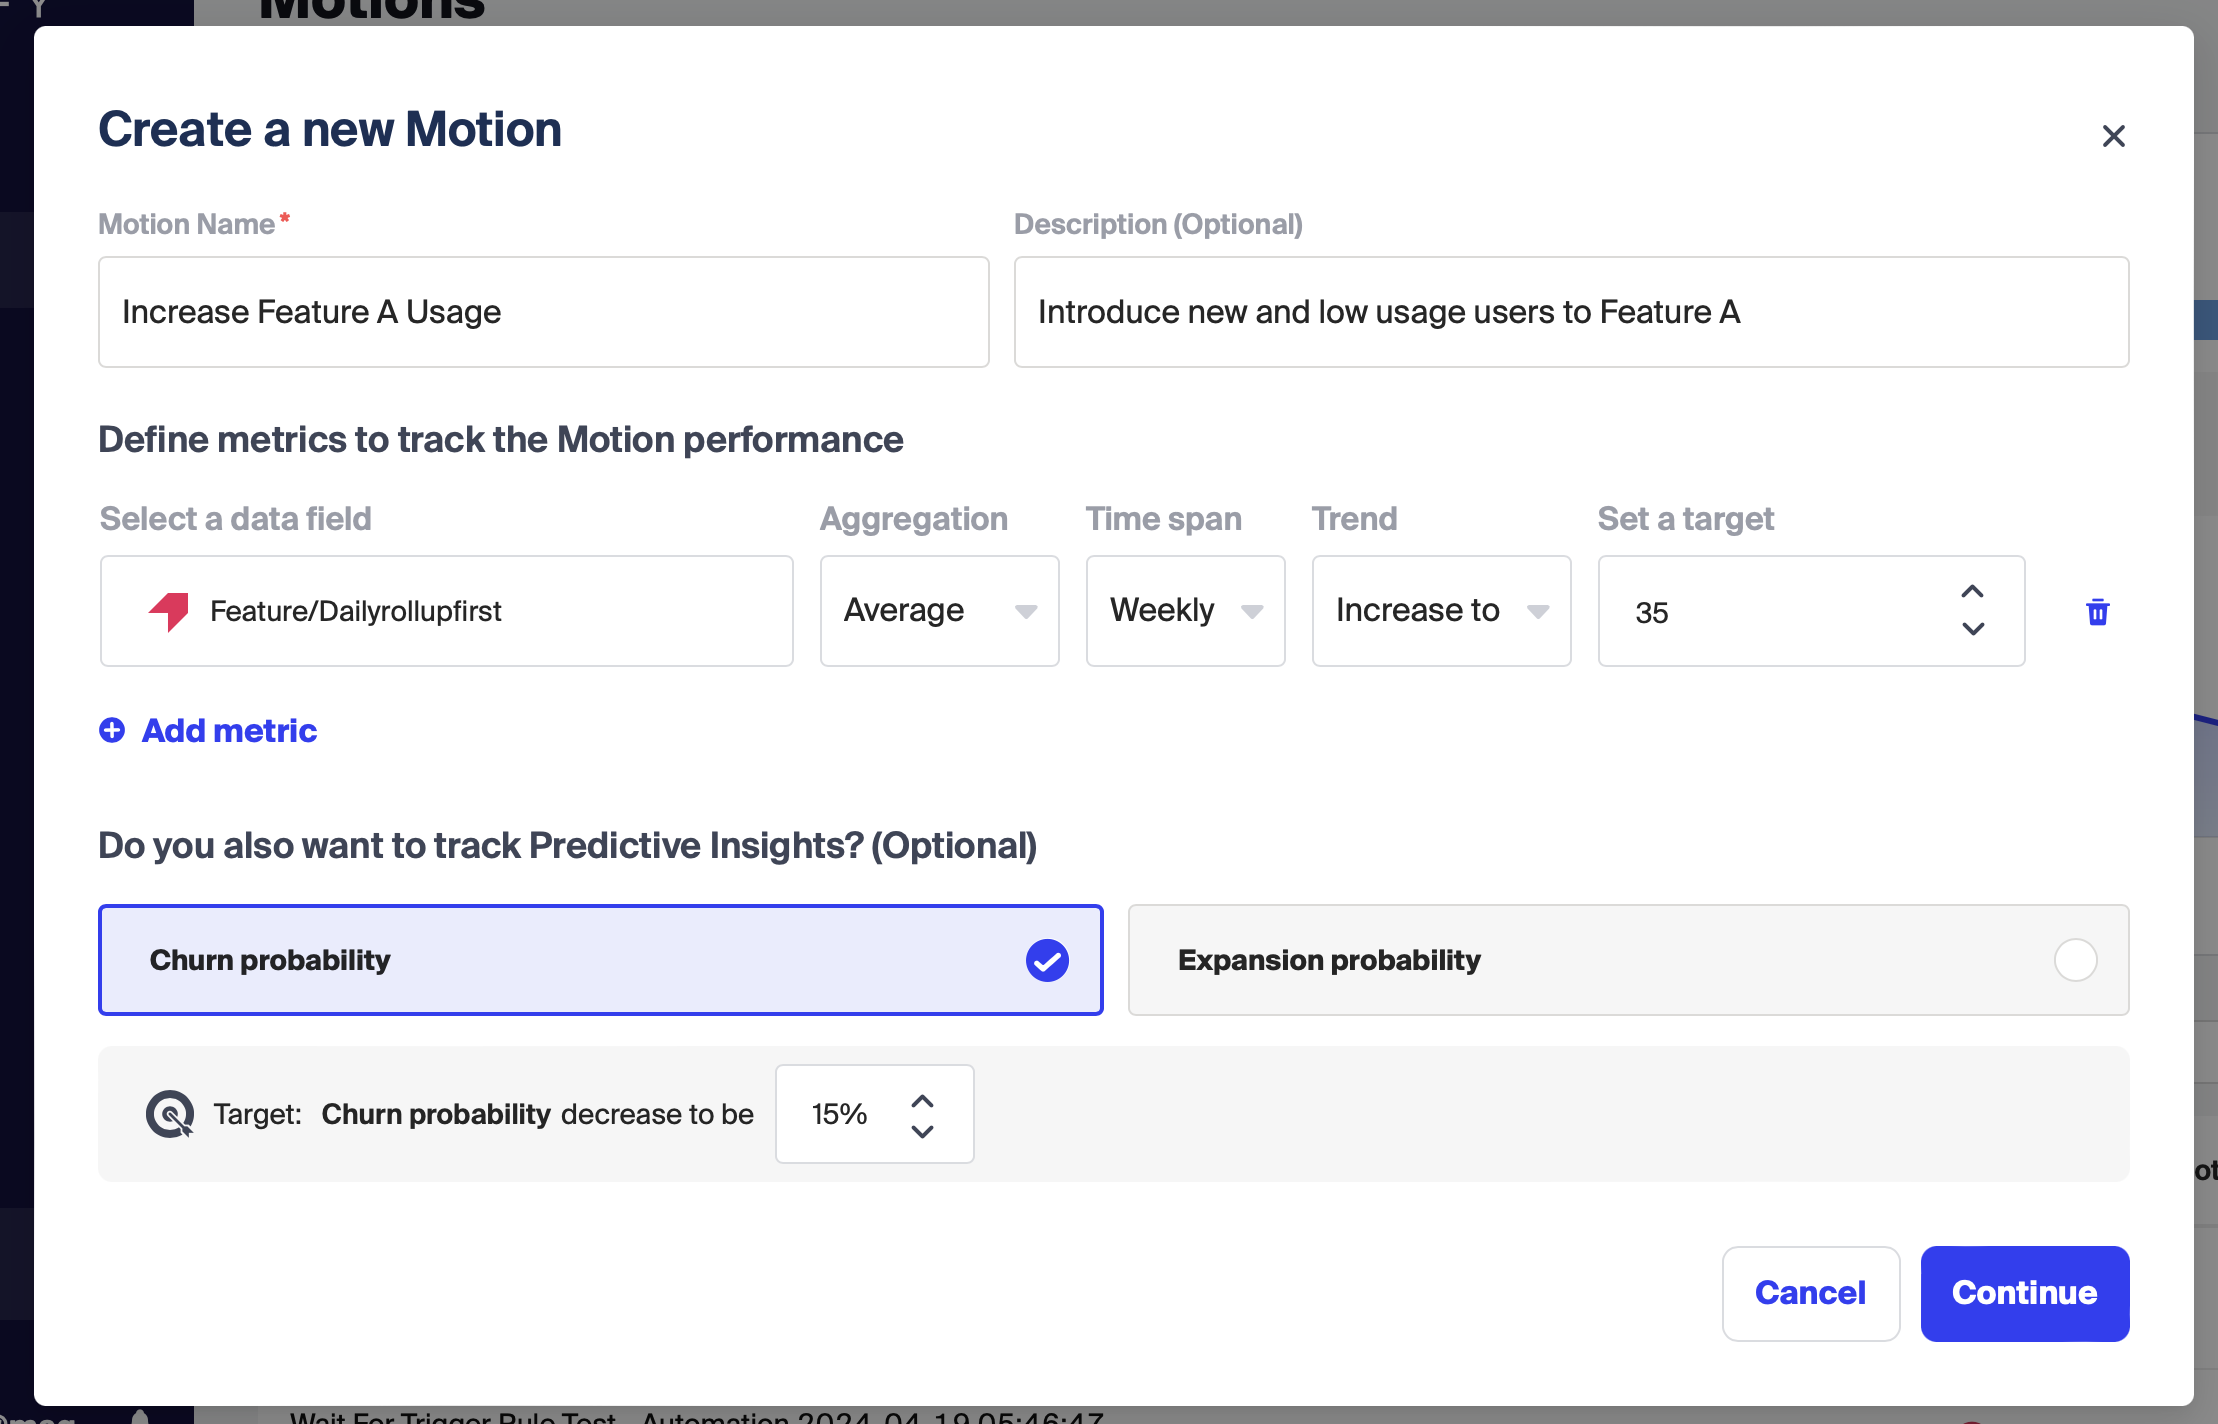2218x1424 pixels.
Task: Click the plus icon beside Add metric
Action: coord(112,731)
